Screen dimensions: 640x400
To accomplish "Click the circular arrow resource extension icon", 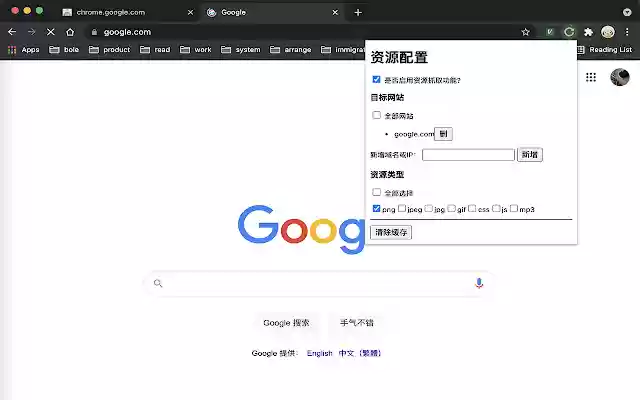I will point(569,32).
